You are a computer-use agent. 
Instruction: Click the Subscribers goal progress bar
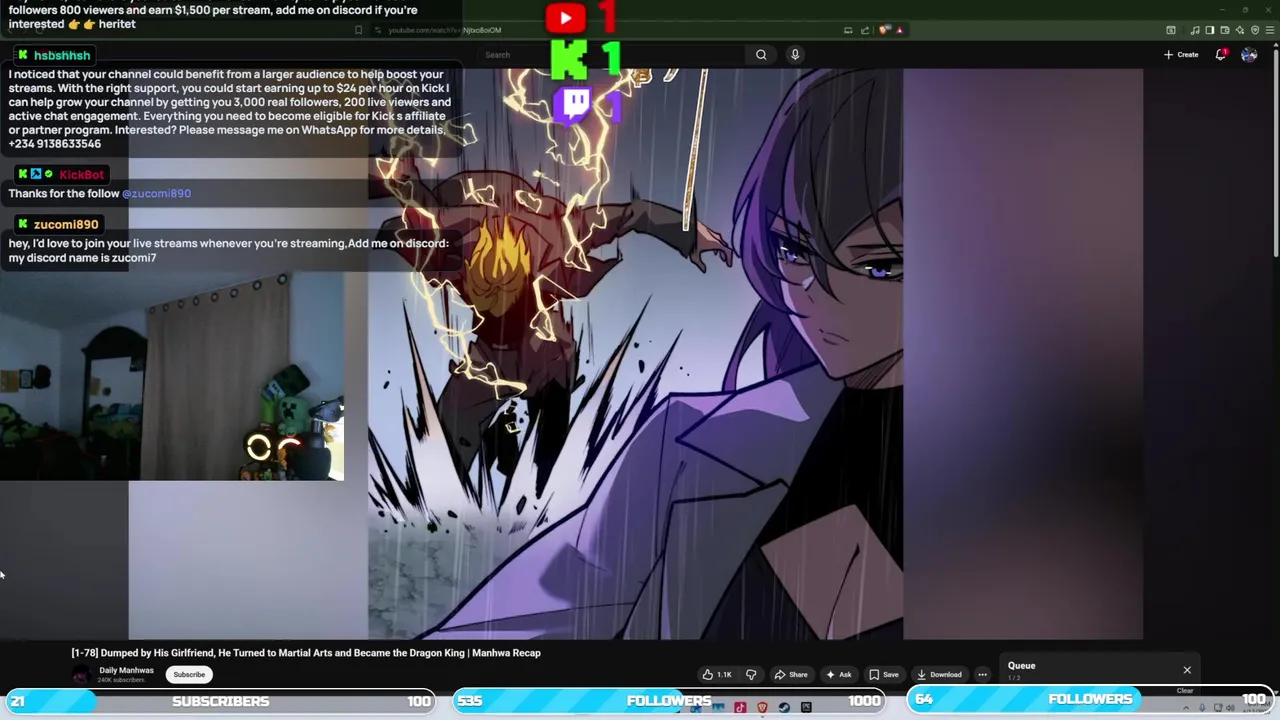[x=220, y=701]
